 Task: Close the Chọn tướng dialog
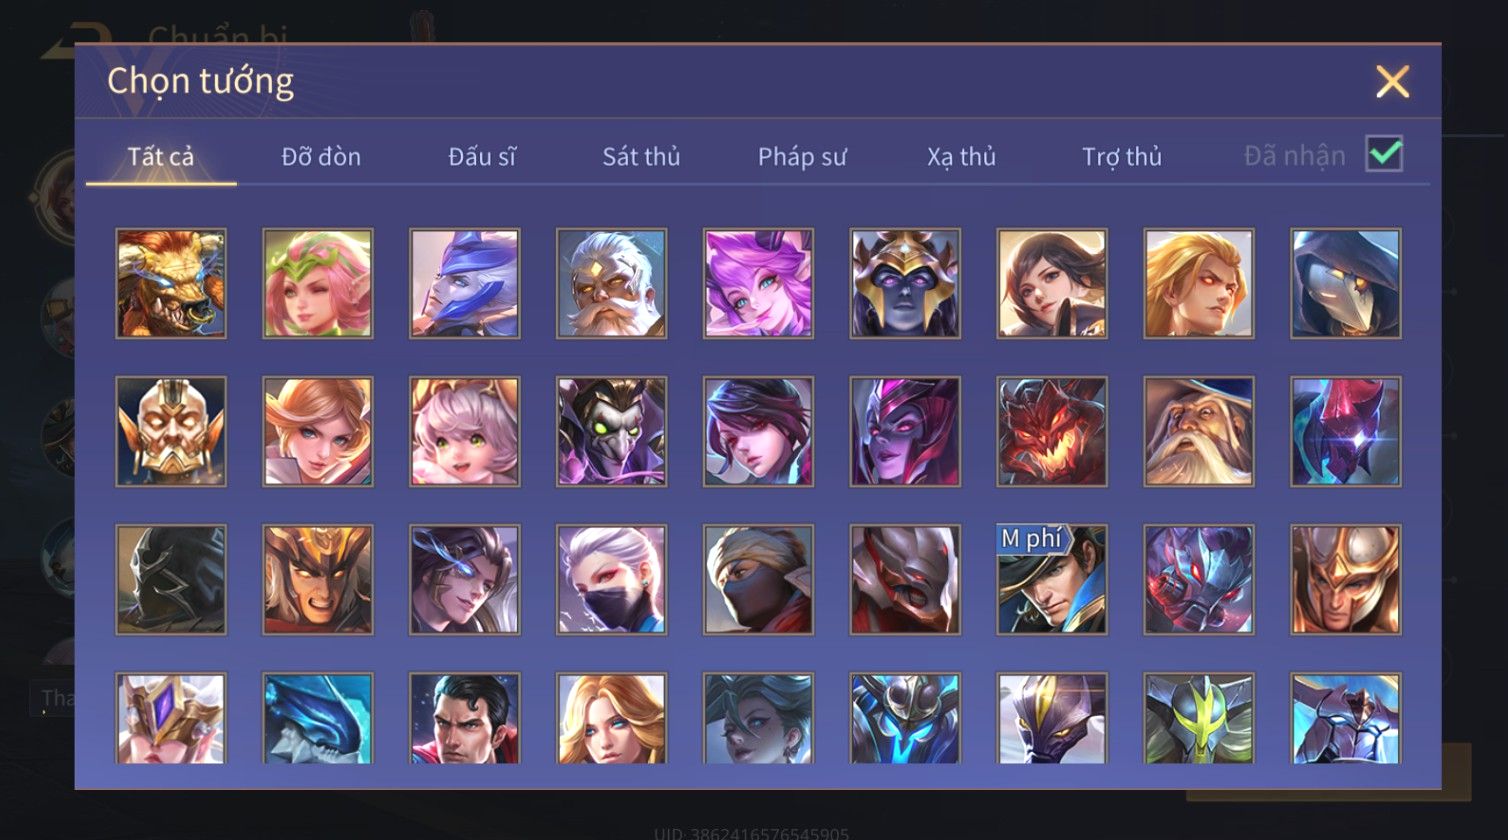(x=1392, y=81)
